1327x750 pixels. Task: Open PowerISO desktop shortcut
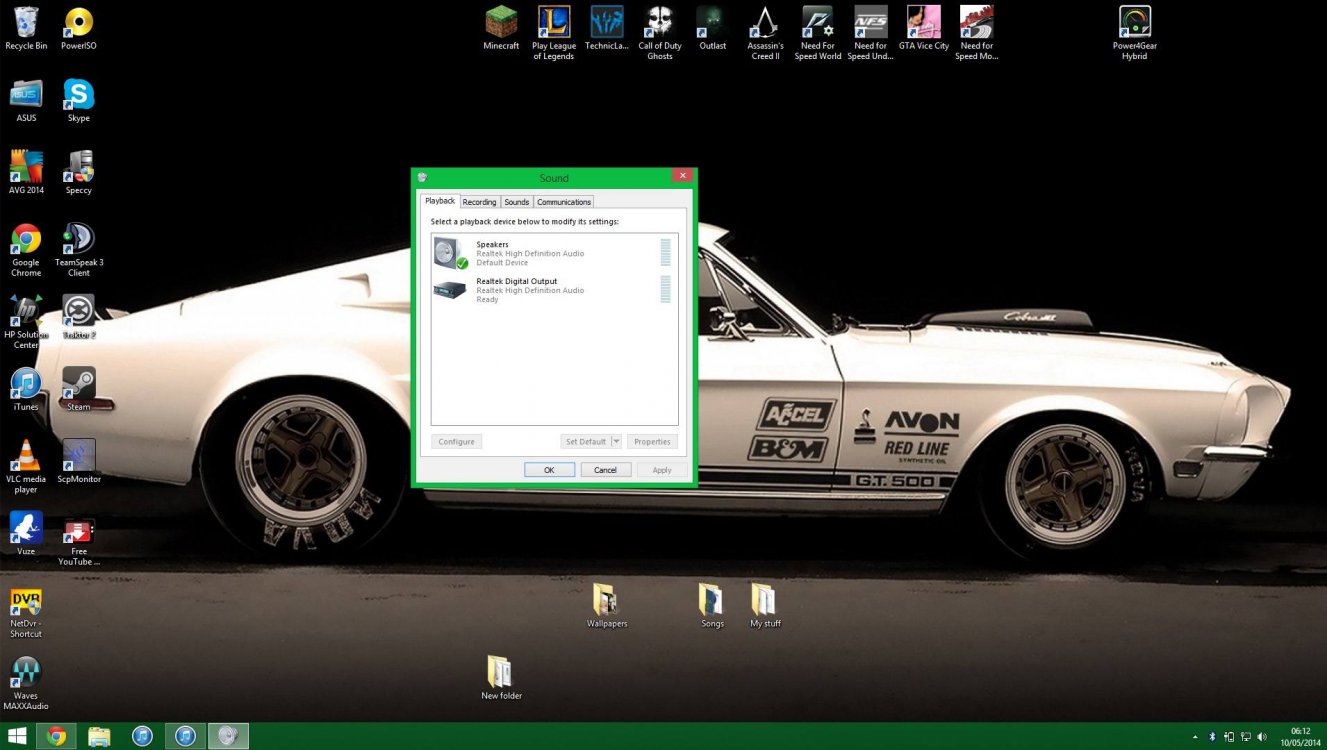[79, 28]
